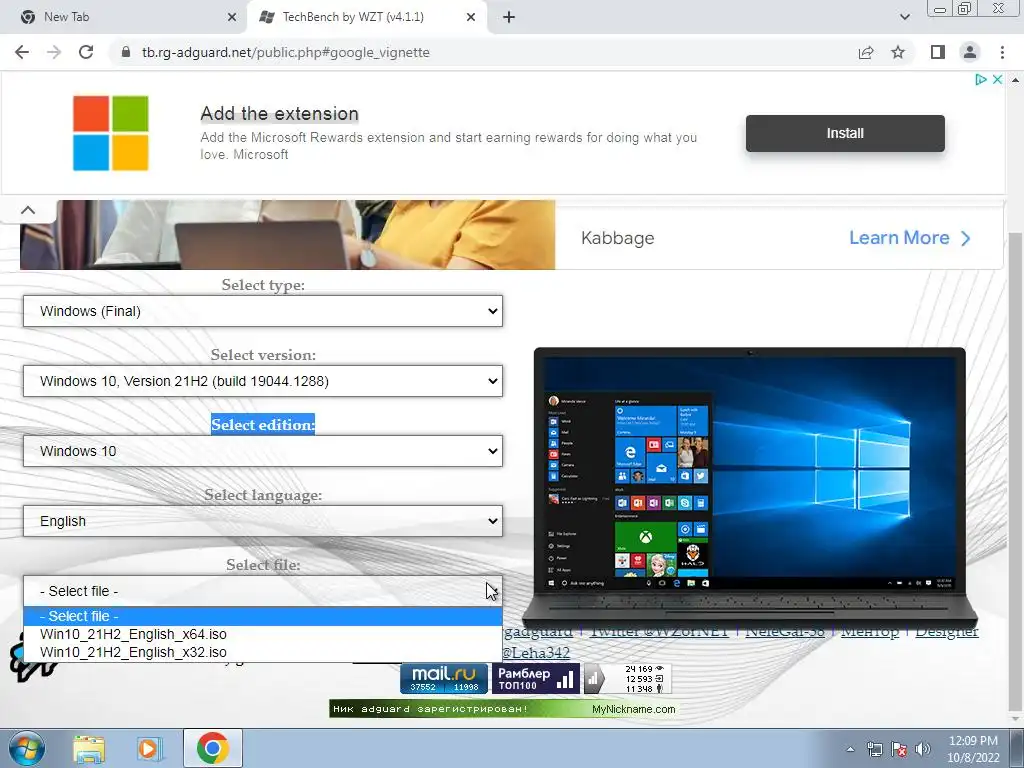The width and height of the screenshot is (1024, 768).
Task: Open the Select type dropdown
Action: coord(263,311)
